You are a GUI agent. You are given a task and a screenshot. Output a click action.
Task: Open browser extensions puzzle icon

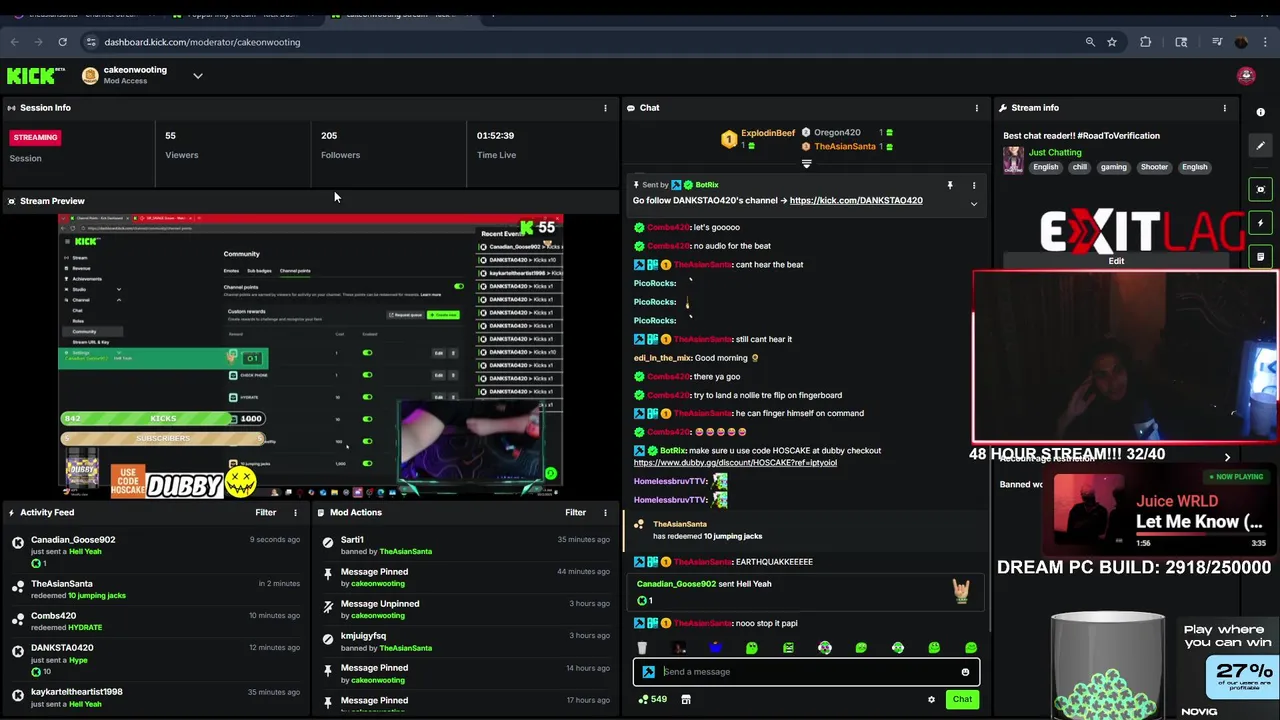1145,42
